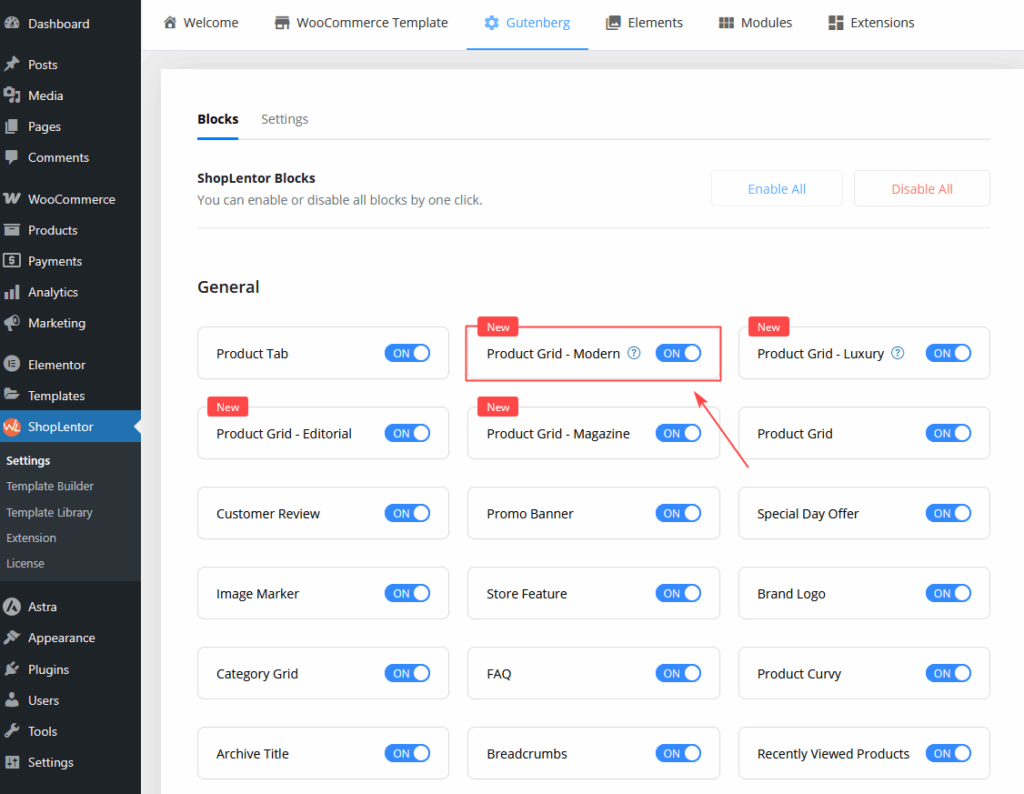Click the WooCommerce icon in the sidebar

tap(13, 199)
